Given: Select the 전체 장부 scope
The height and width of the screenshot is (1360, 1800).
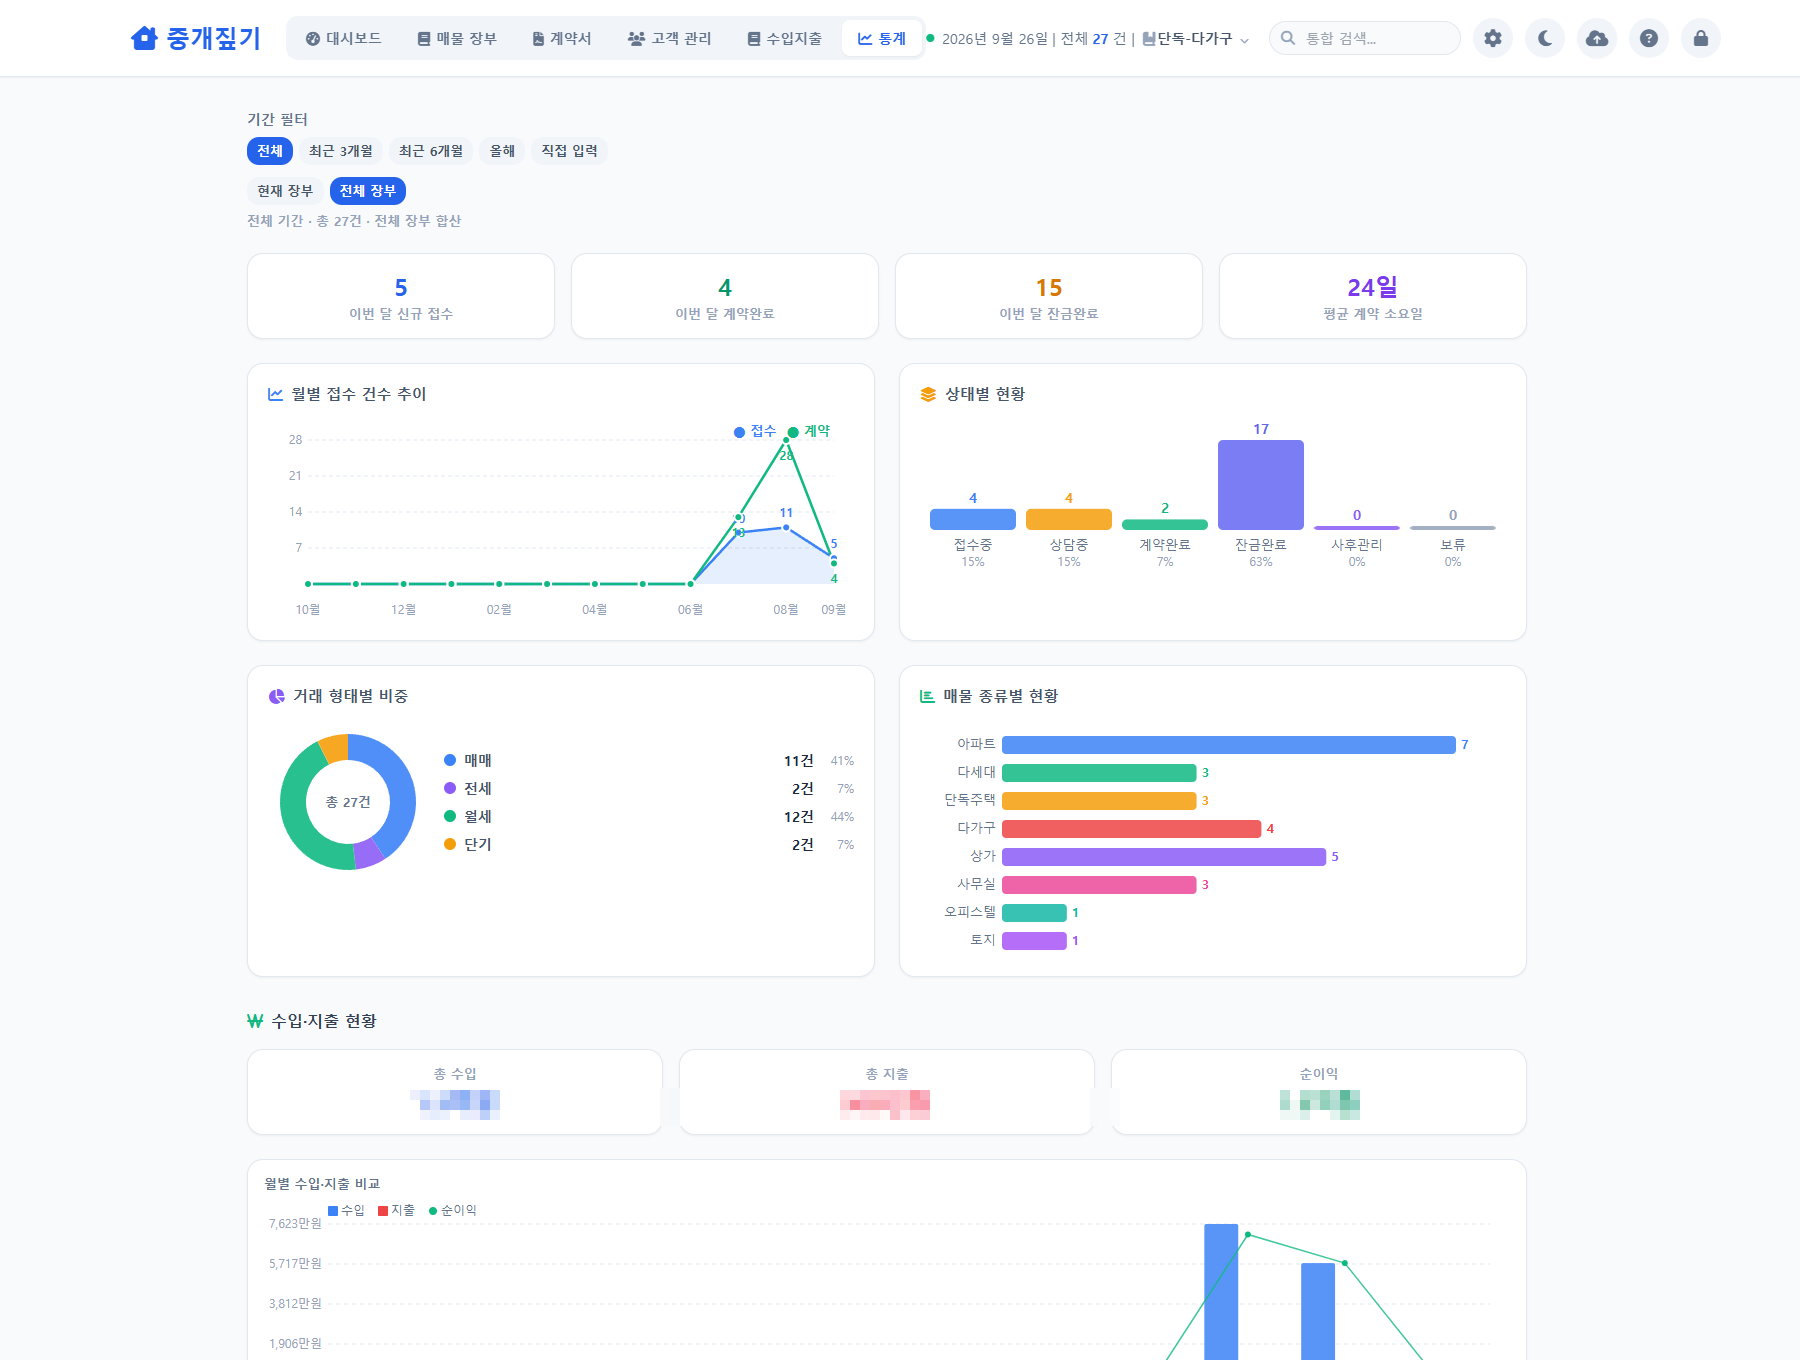Looking at the screenshot, I should coord(368,191).
